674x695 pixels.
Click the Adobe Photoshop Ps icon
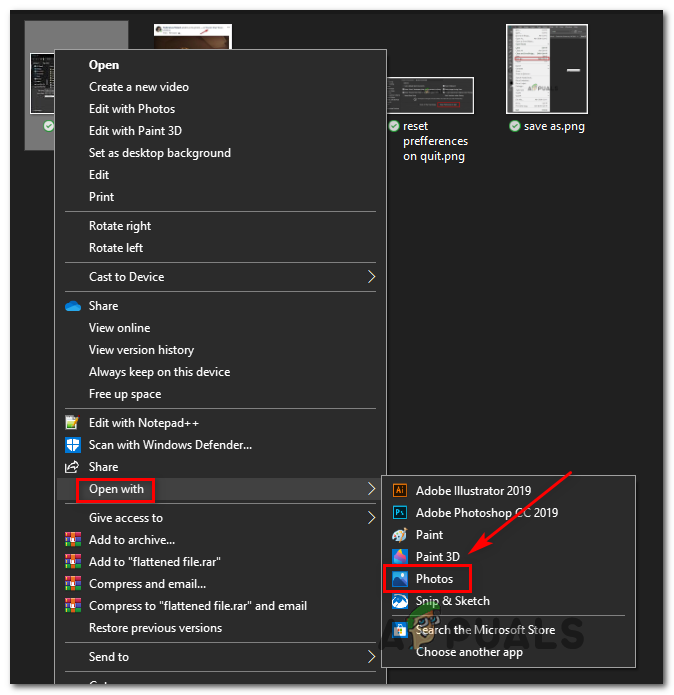point(400,512)
